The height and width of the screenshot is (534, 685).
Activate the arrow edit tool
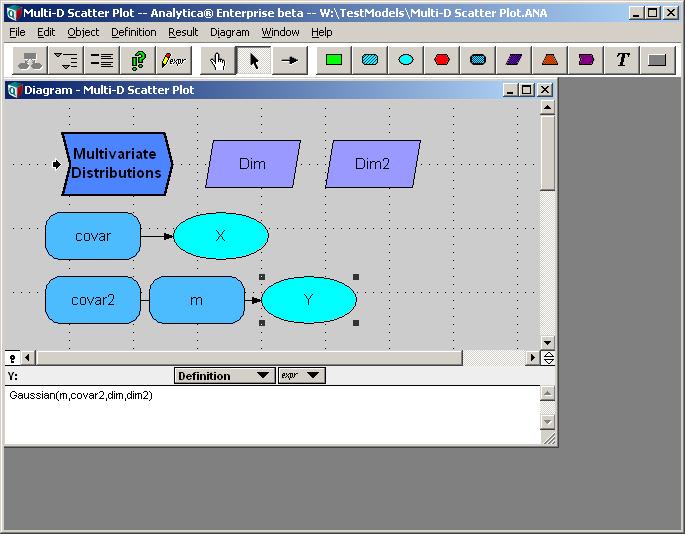(254, 60)
